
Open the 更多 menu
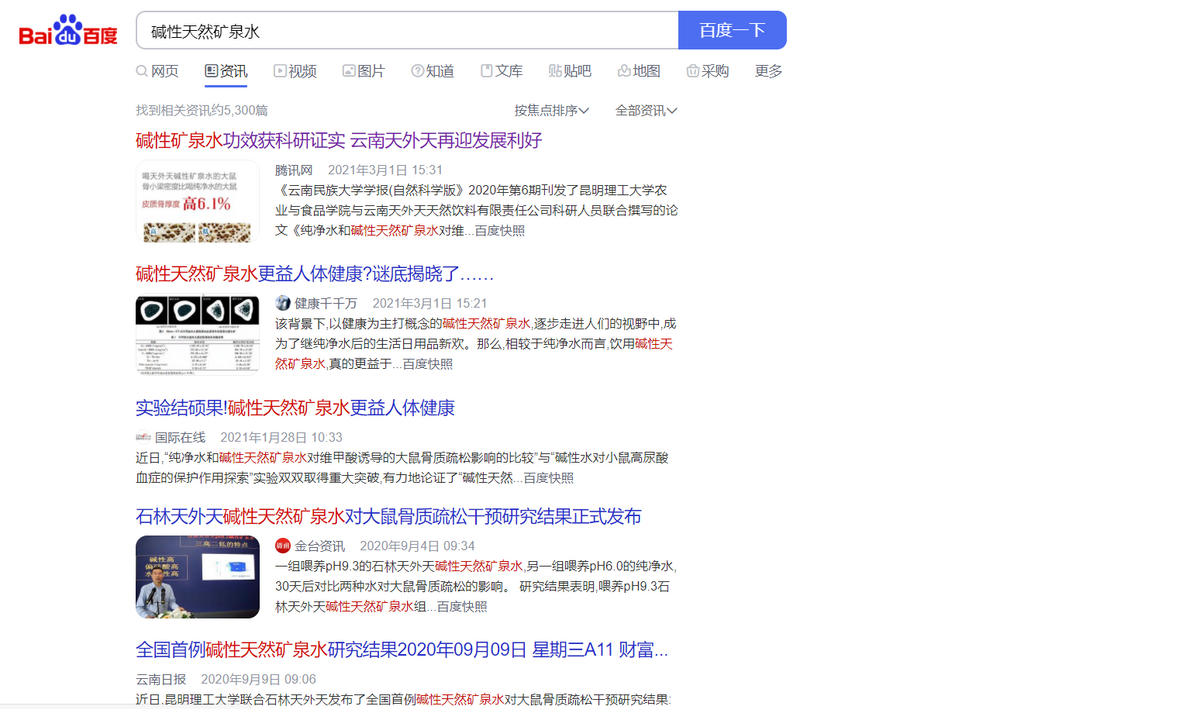(769, 71)
